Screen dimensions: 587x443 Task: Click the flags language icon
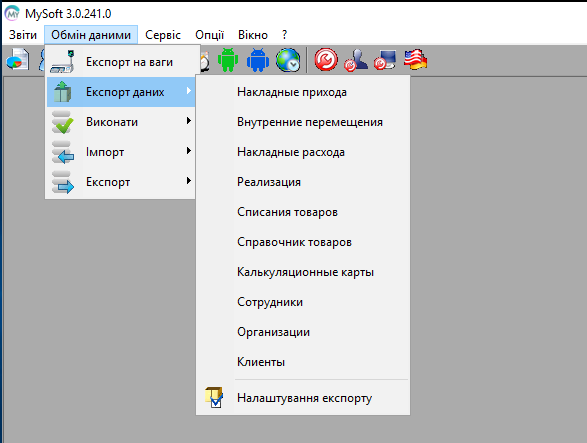point(416,60)
